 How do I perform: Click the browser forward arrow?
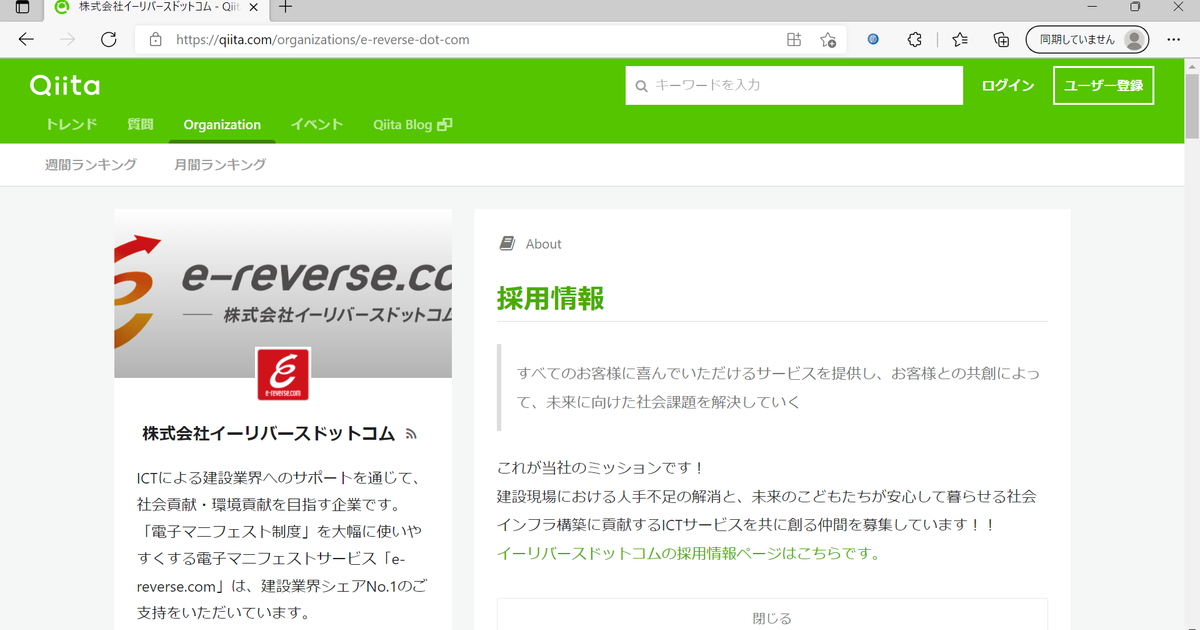tap(67, 40)
